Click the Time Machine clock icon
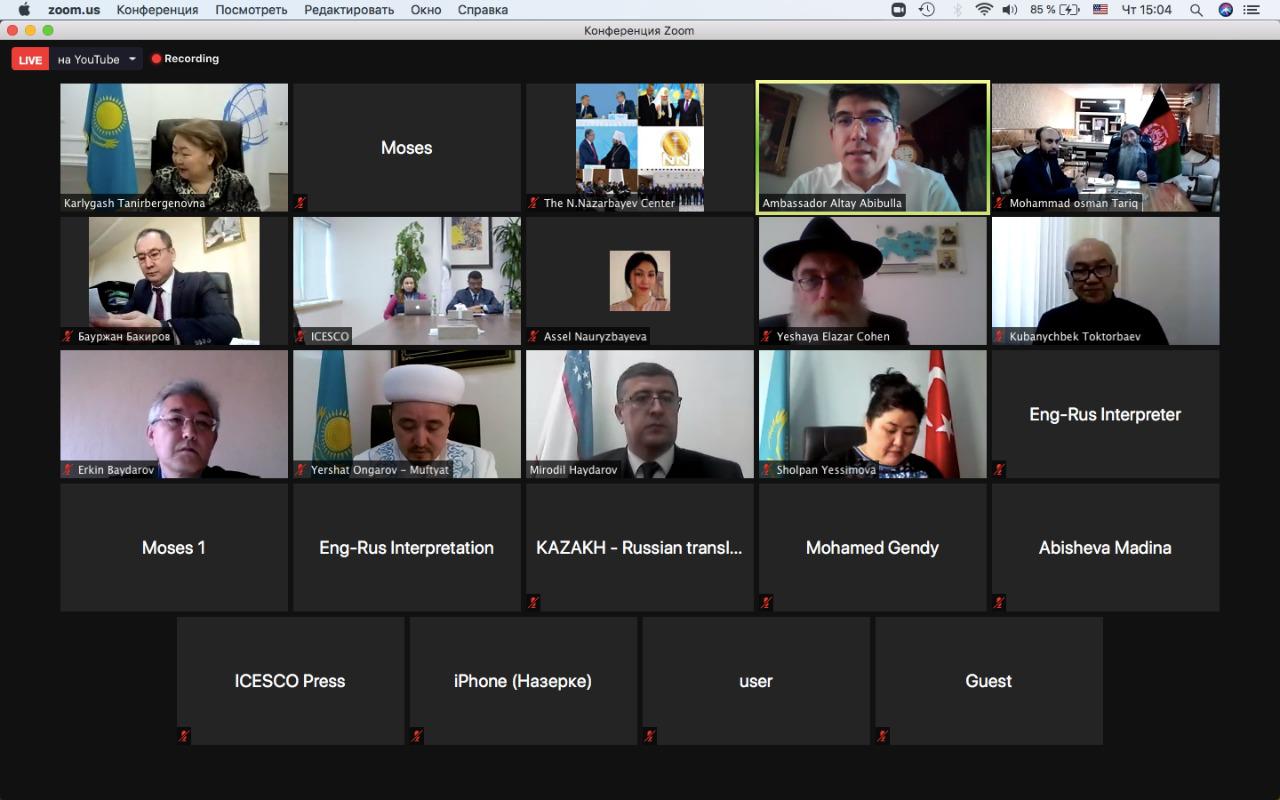Viewport: 1280px width, 800px height. (x=927, y=10)
